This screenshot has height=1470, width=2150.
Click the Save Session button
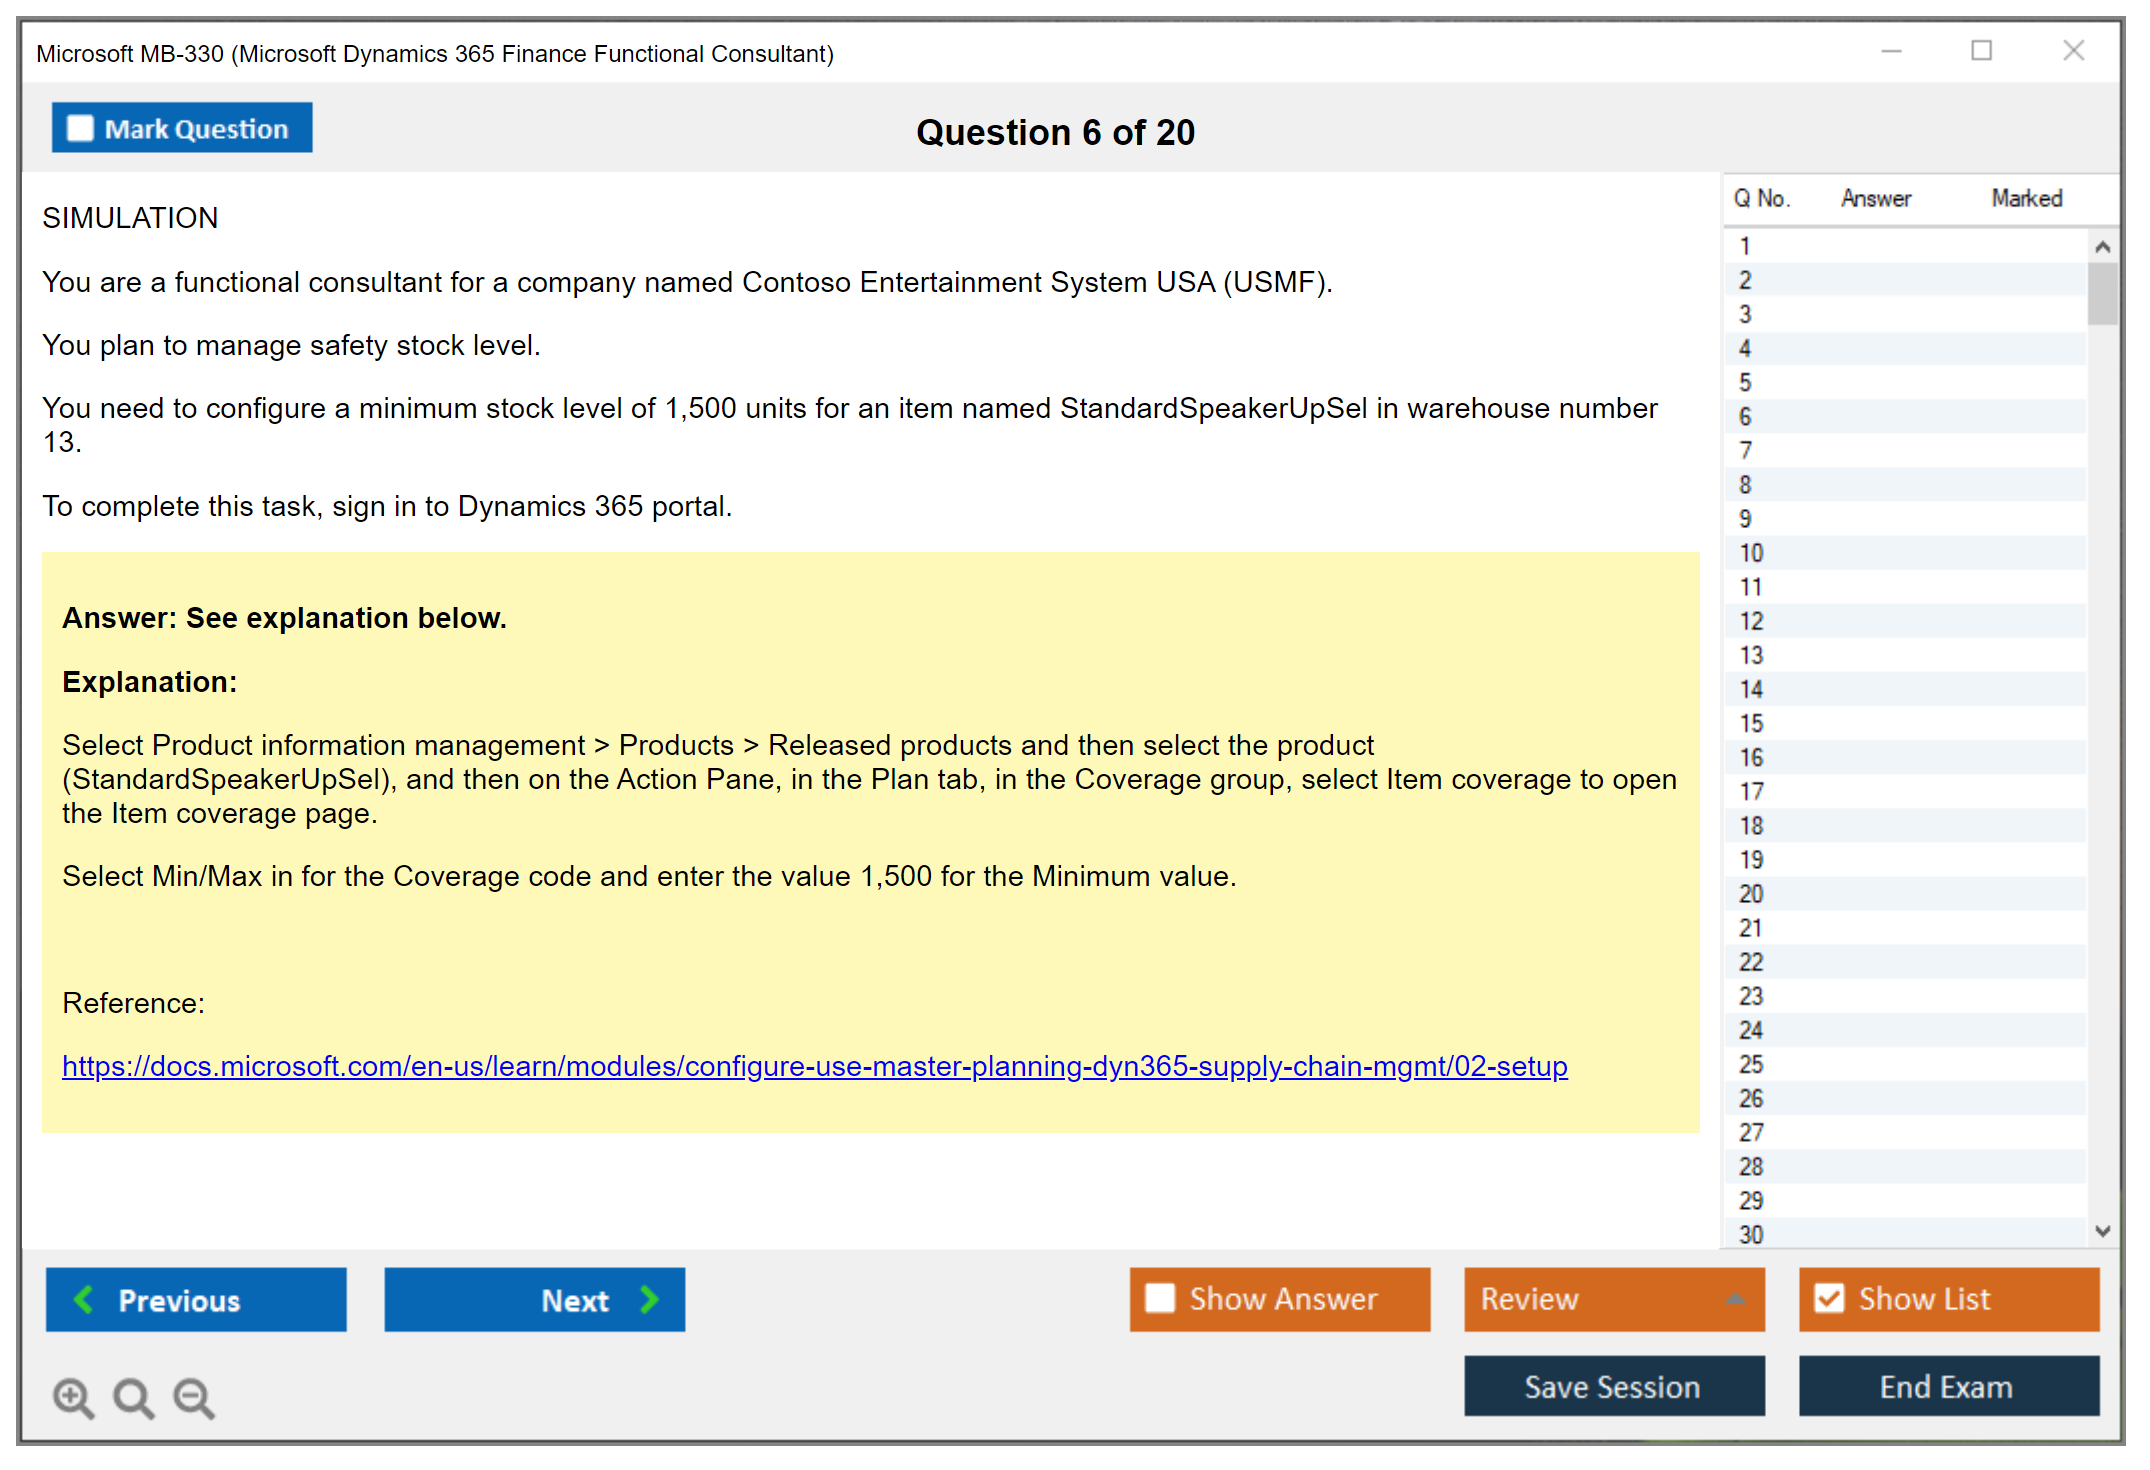click(1613, 1386)
